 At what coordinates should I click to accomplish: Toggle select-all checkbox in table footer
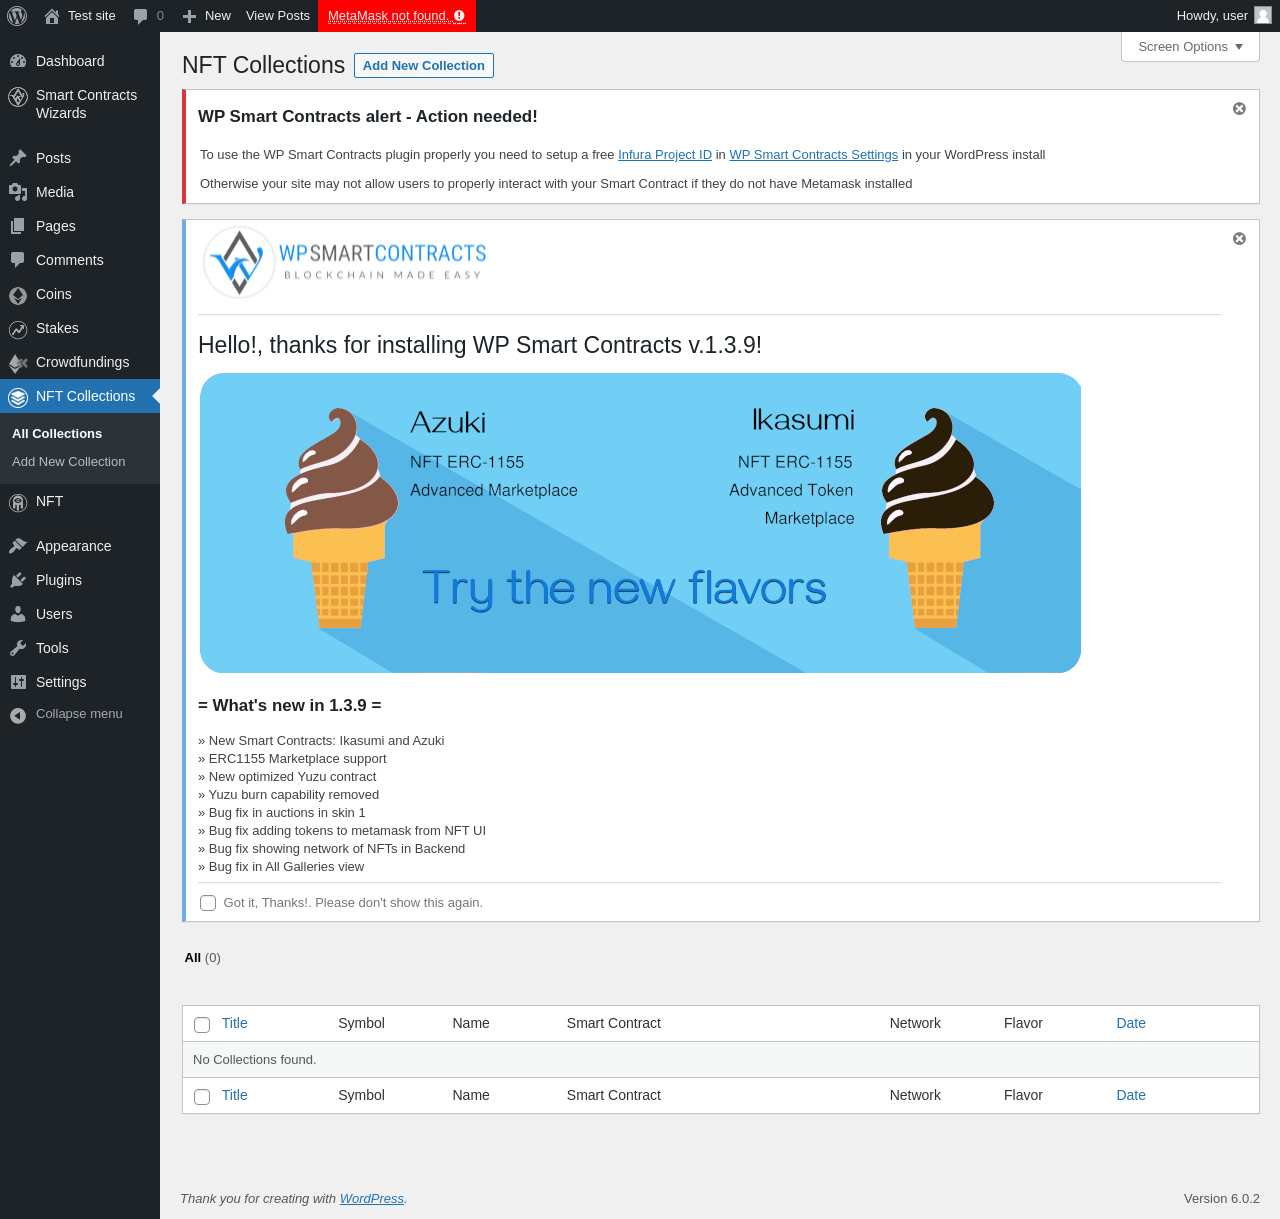202,1097
